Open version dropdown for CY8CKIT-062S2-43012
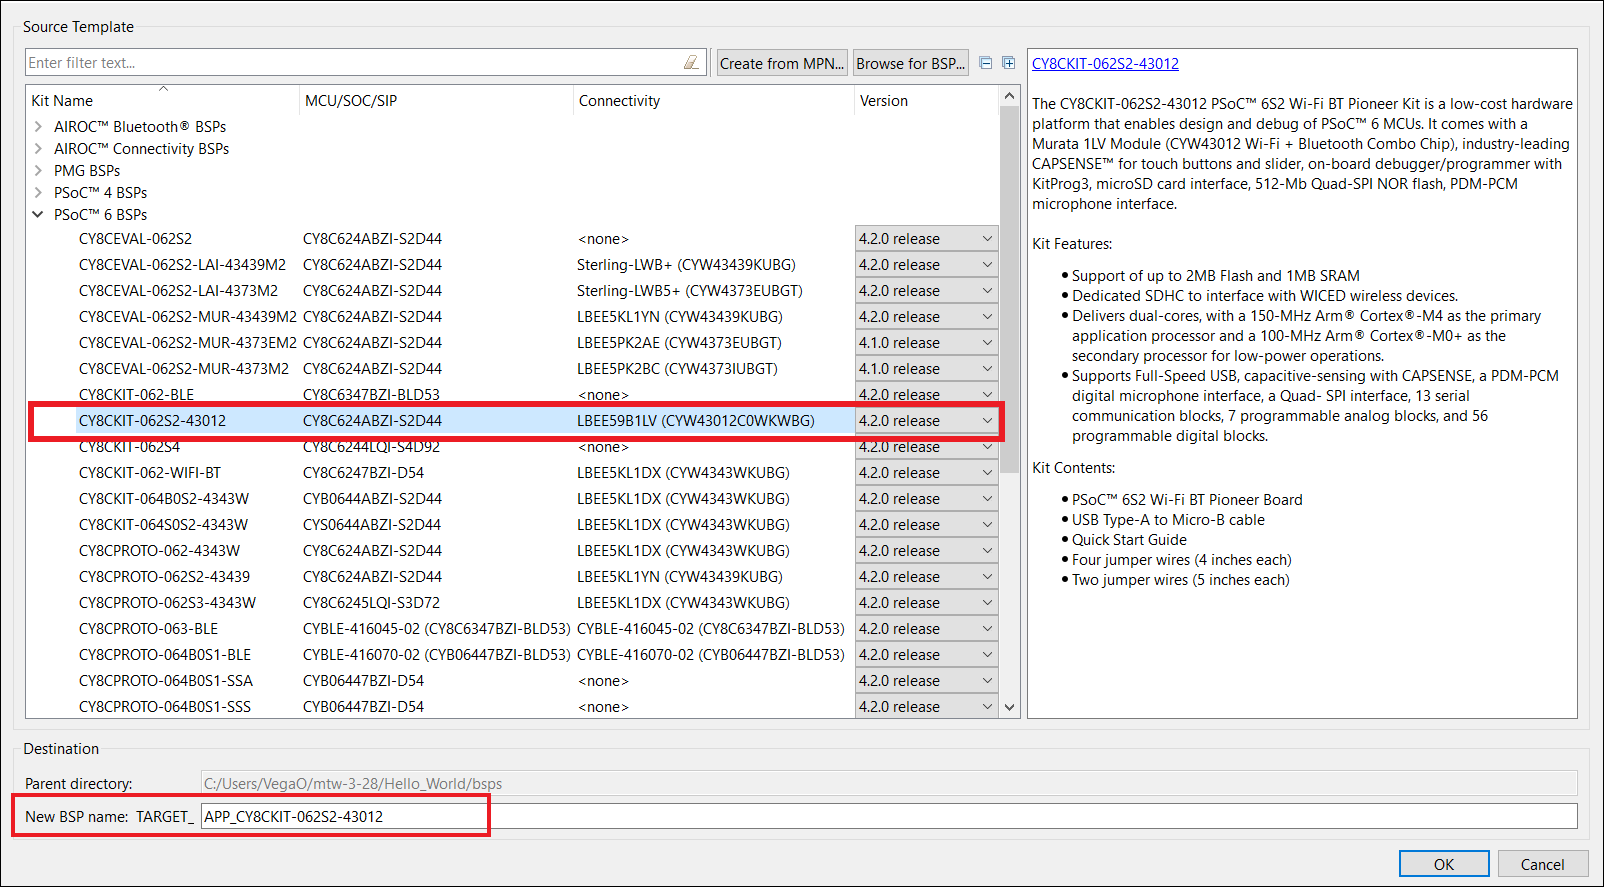Screen dimensions: 1604x887 pyautogui.click(x=926, y=421)
